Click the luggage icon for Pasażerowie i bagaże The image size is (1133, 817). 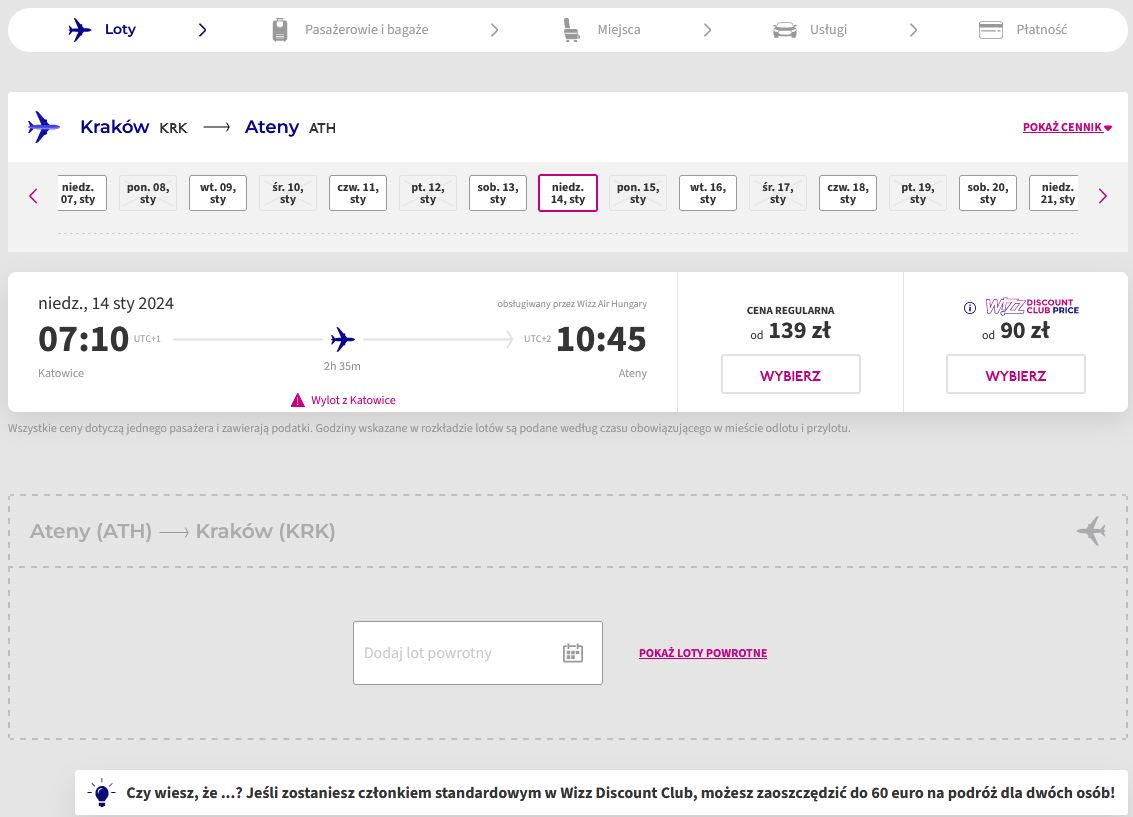pyautogui.click(x=280, y=30)
